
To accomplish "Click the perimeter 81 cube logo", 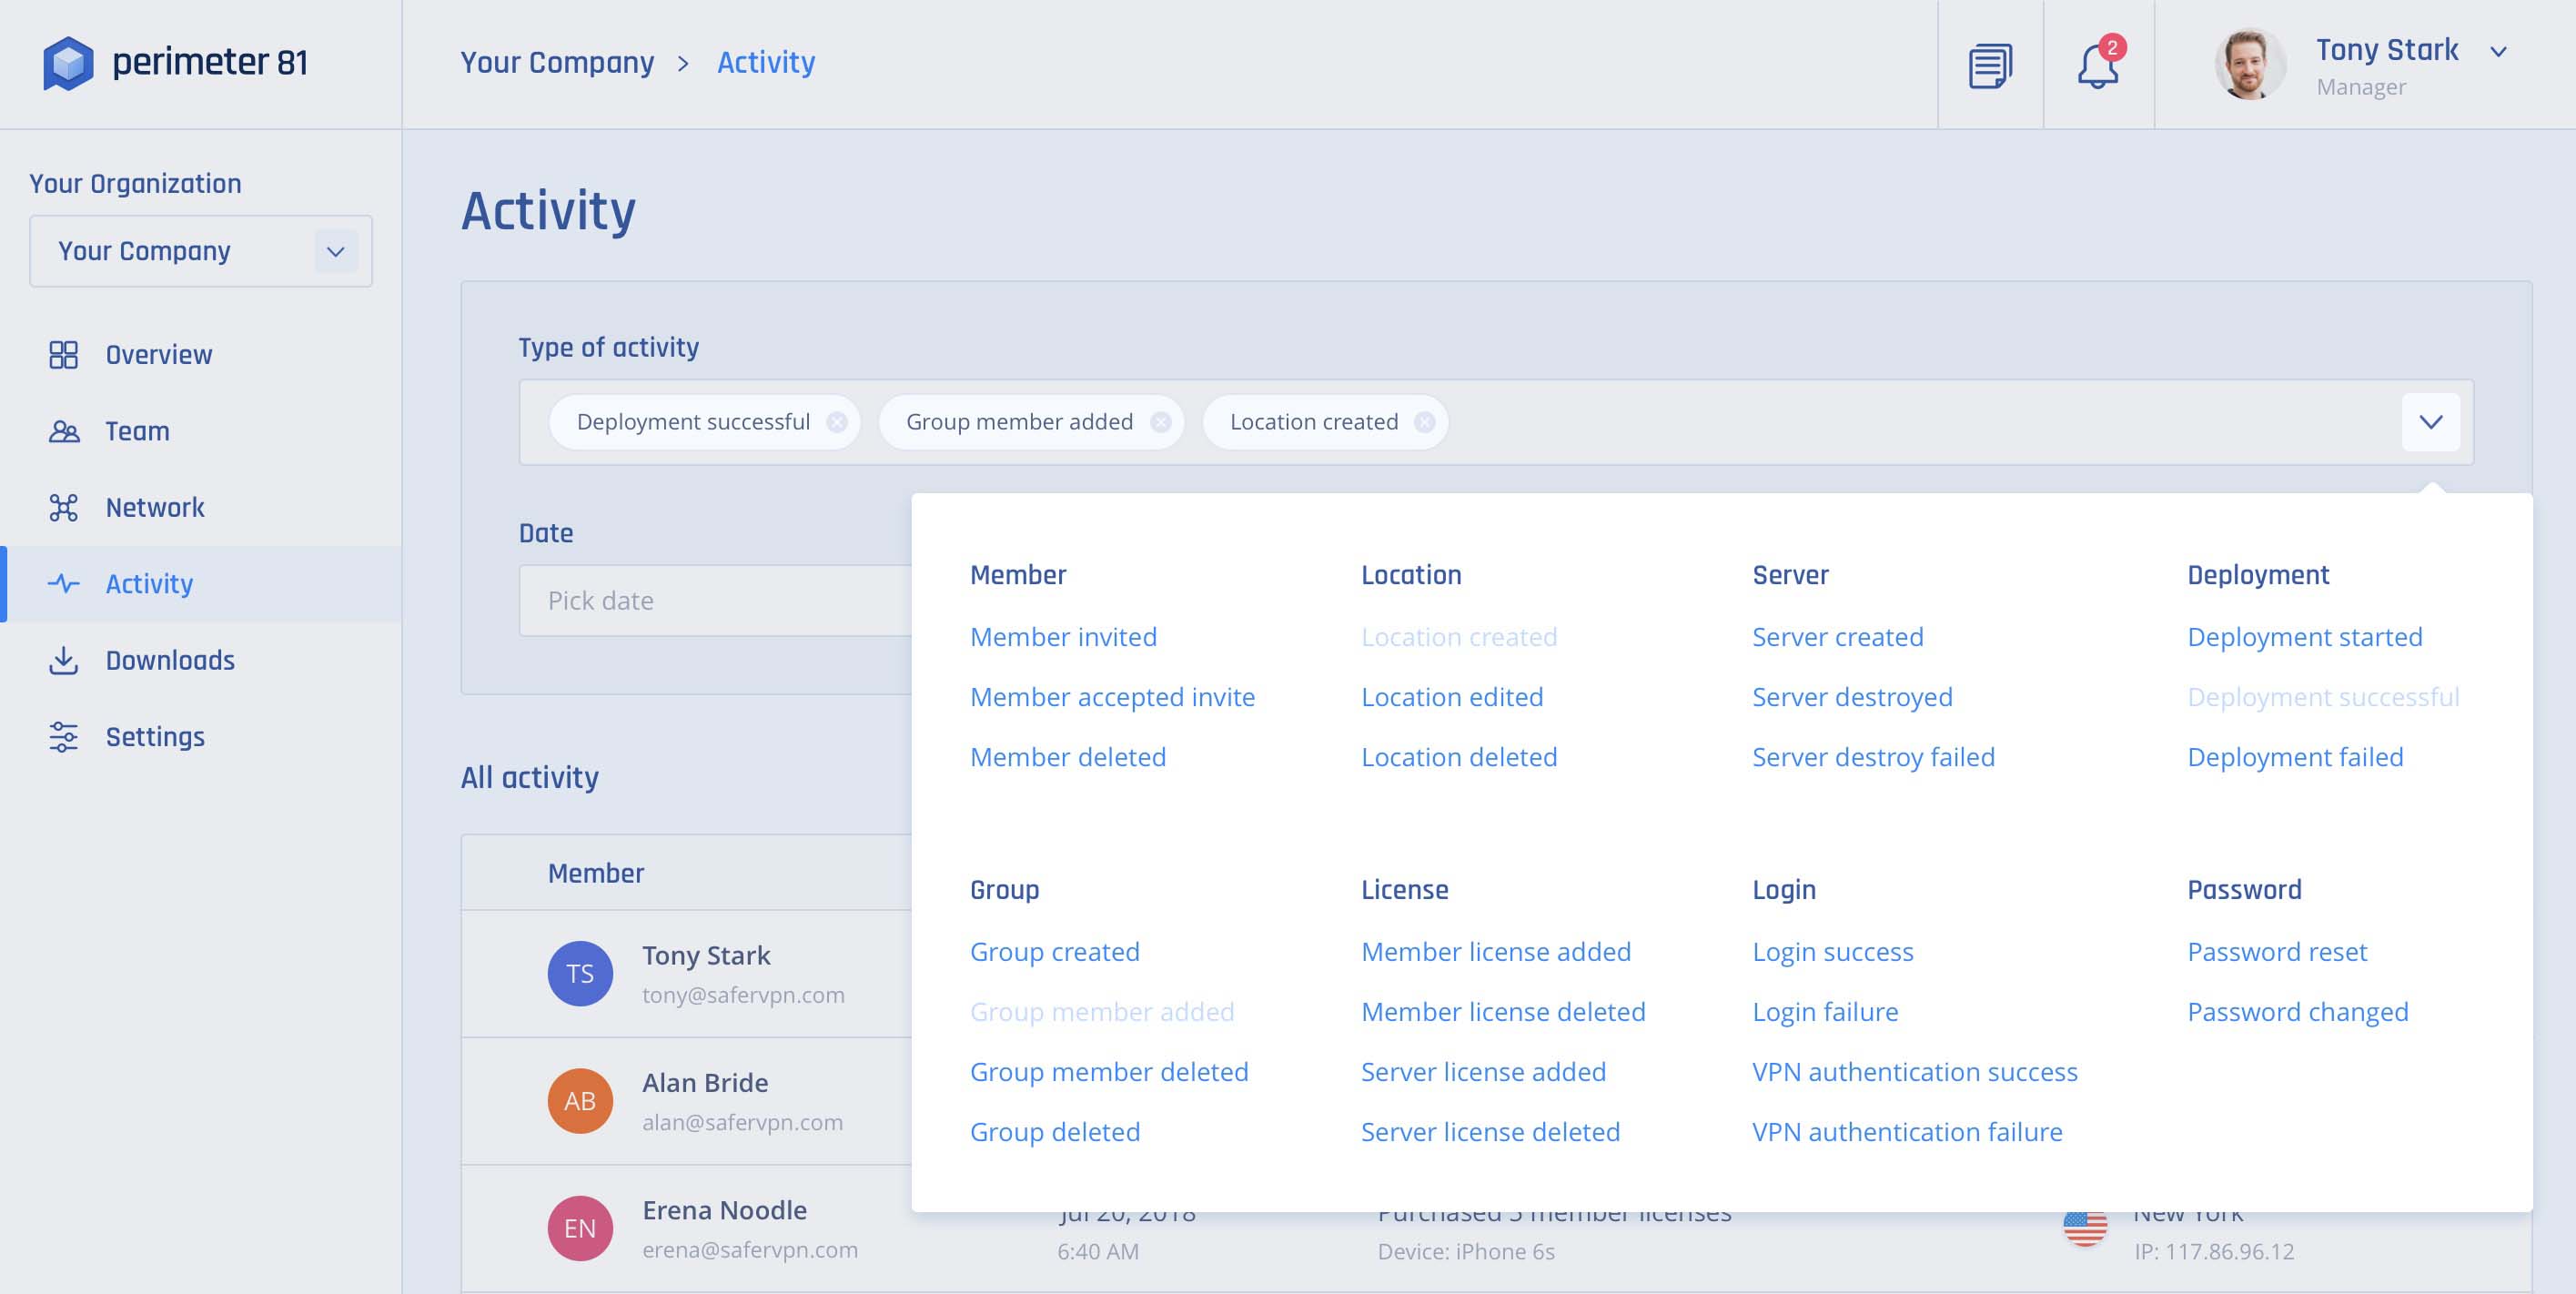I will click(x=68, y=63).
